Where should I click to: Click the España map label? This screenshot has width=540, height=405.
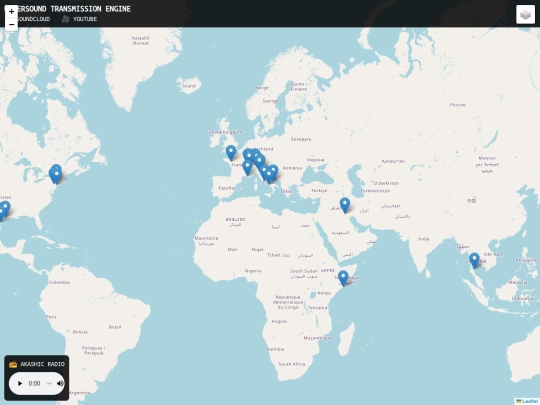point(226,188)
